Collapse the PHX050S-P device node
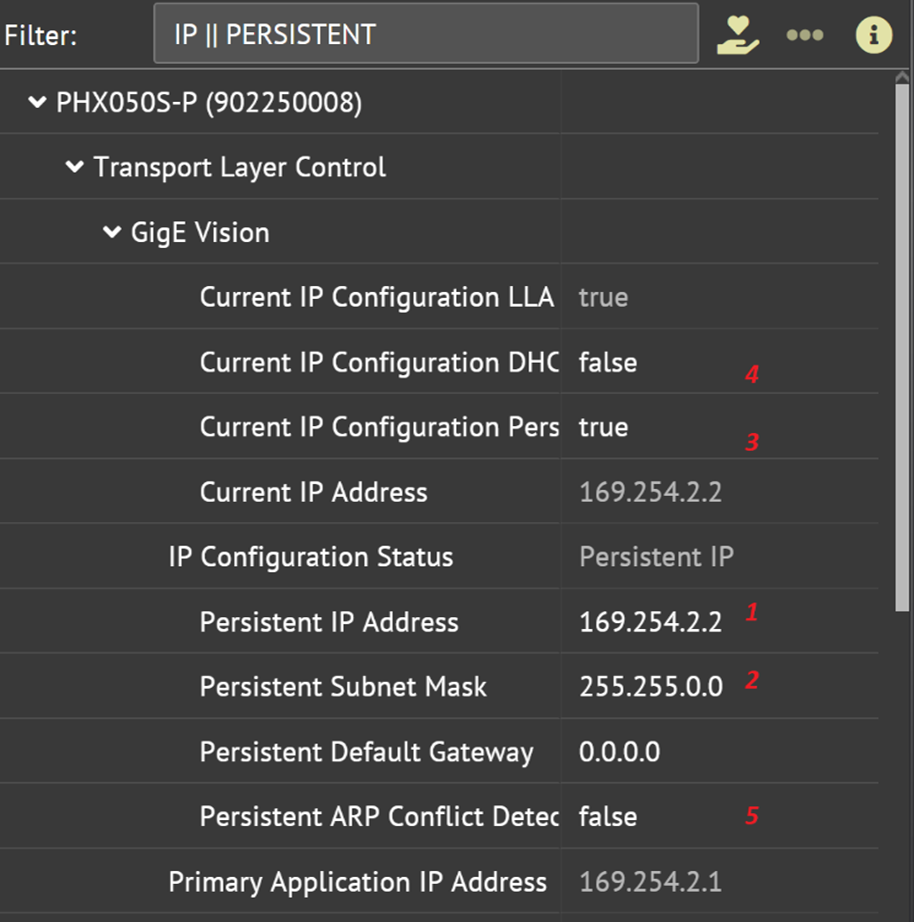The image size is (914, 922). coord(38,102)
